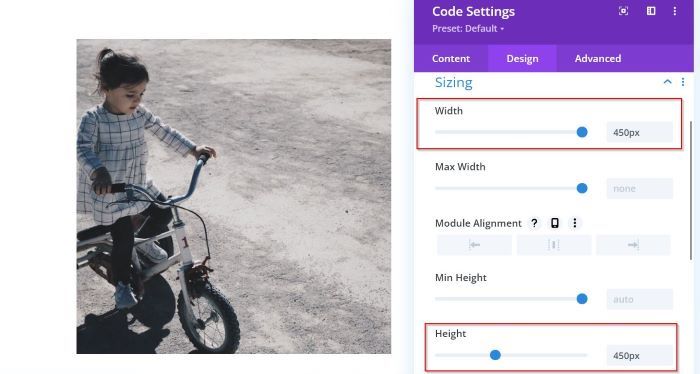Click the expand modal fullscreen icon

tap(624, 11)
